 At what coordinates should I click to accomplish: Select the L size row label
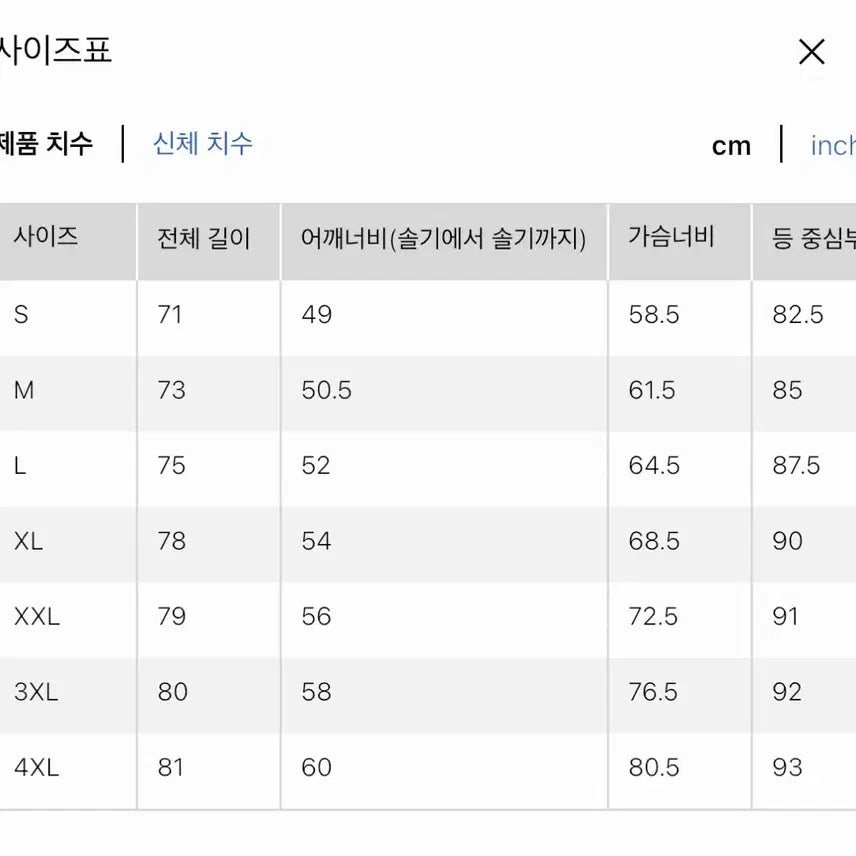click(x=21, y=466)
